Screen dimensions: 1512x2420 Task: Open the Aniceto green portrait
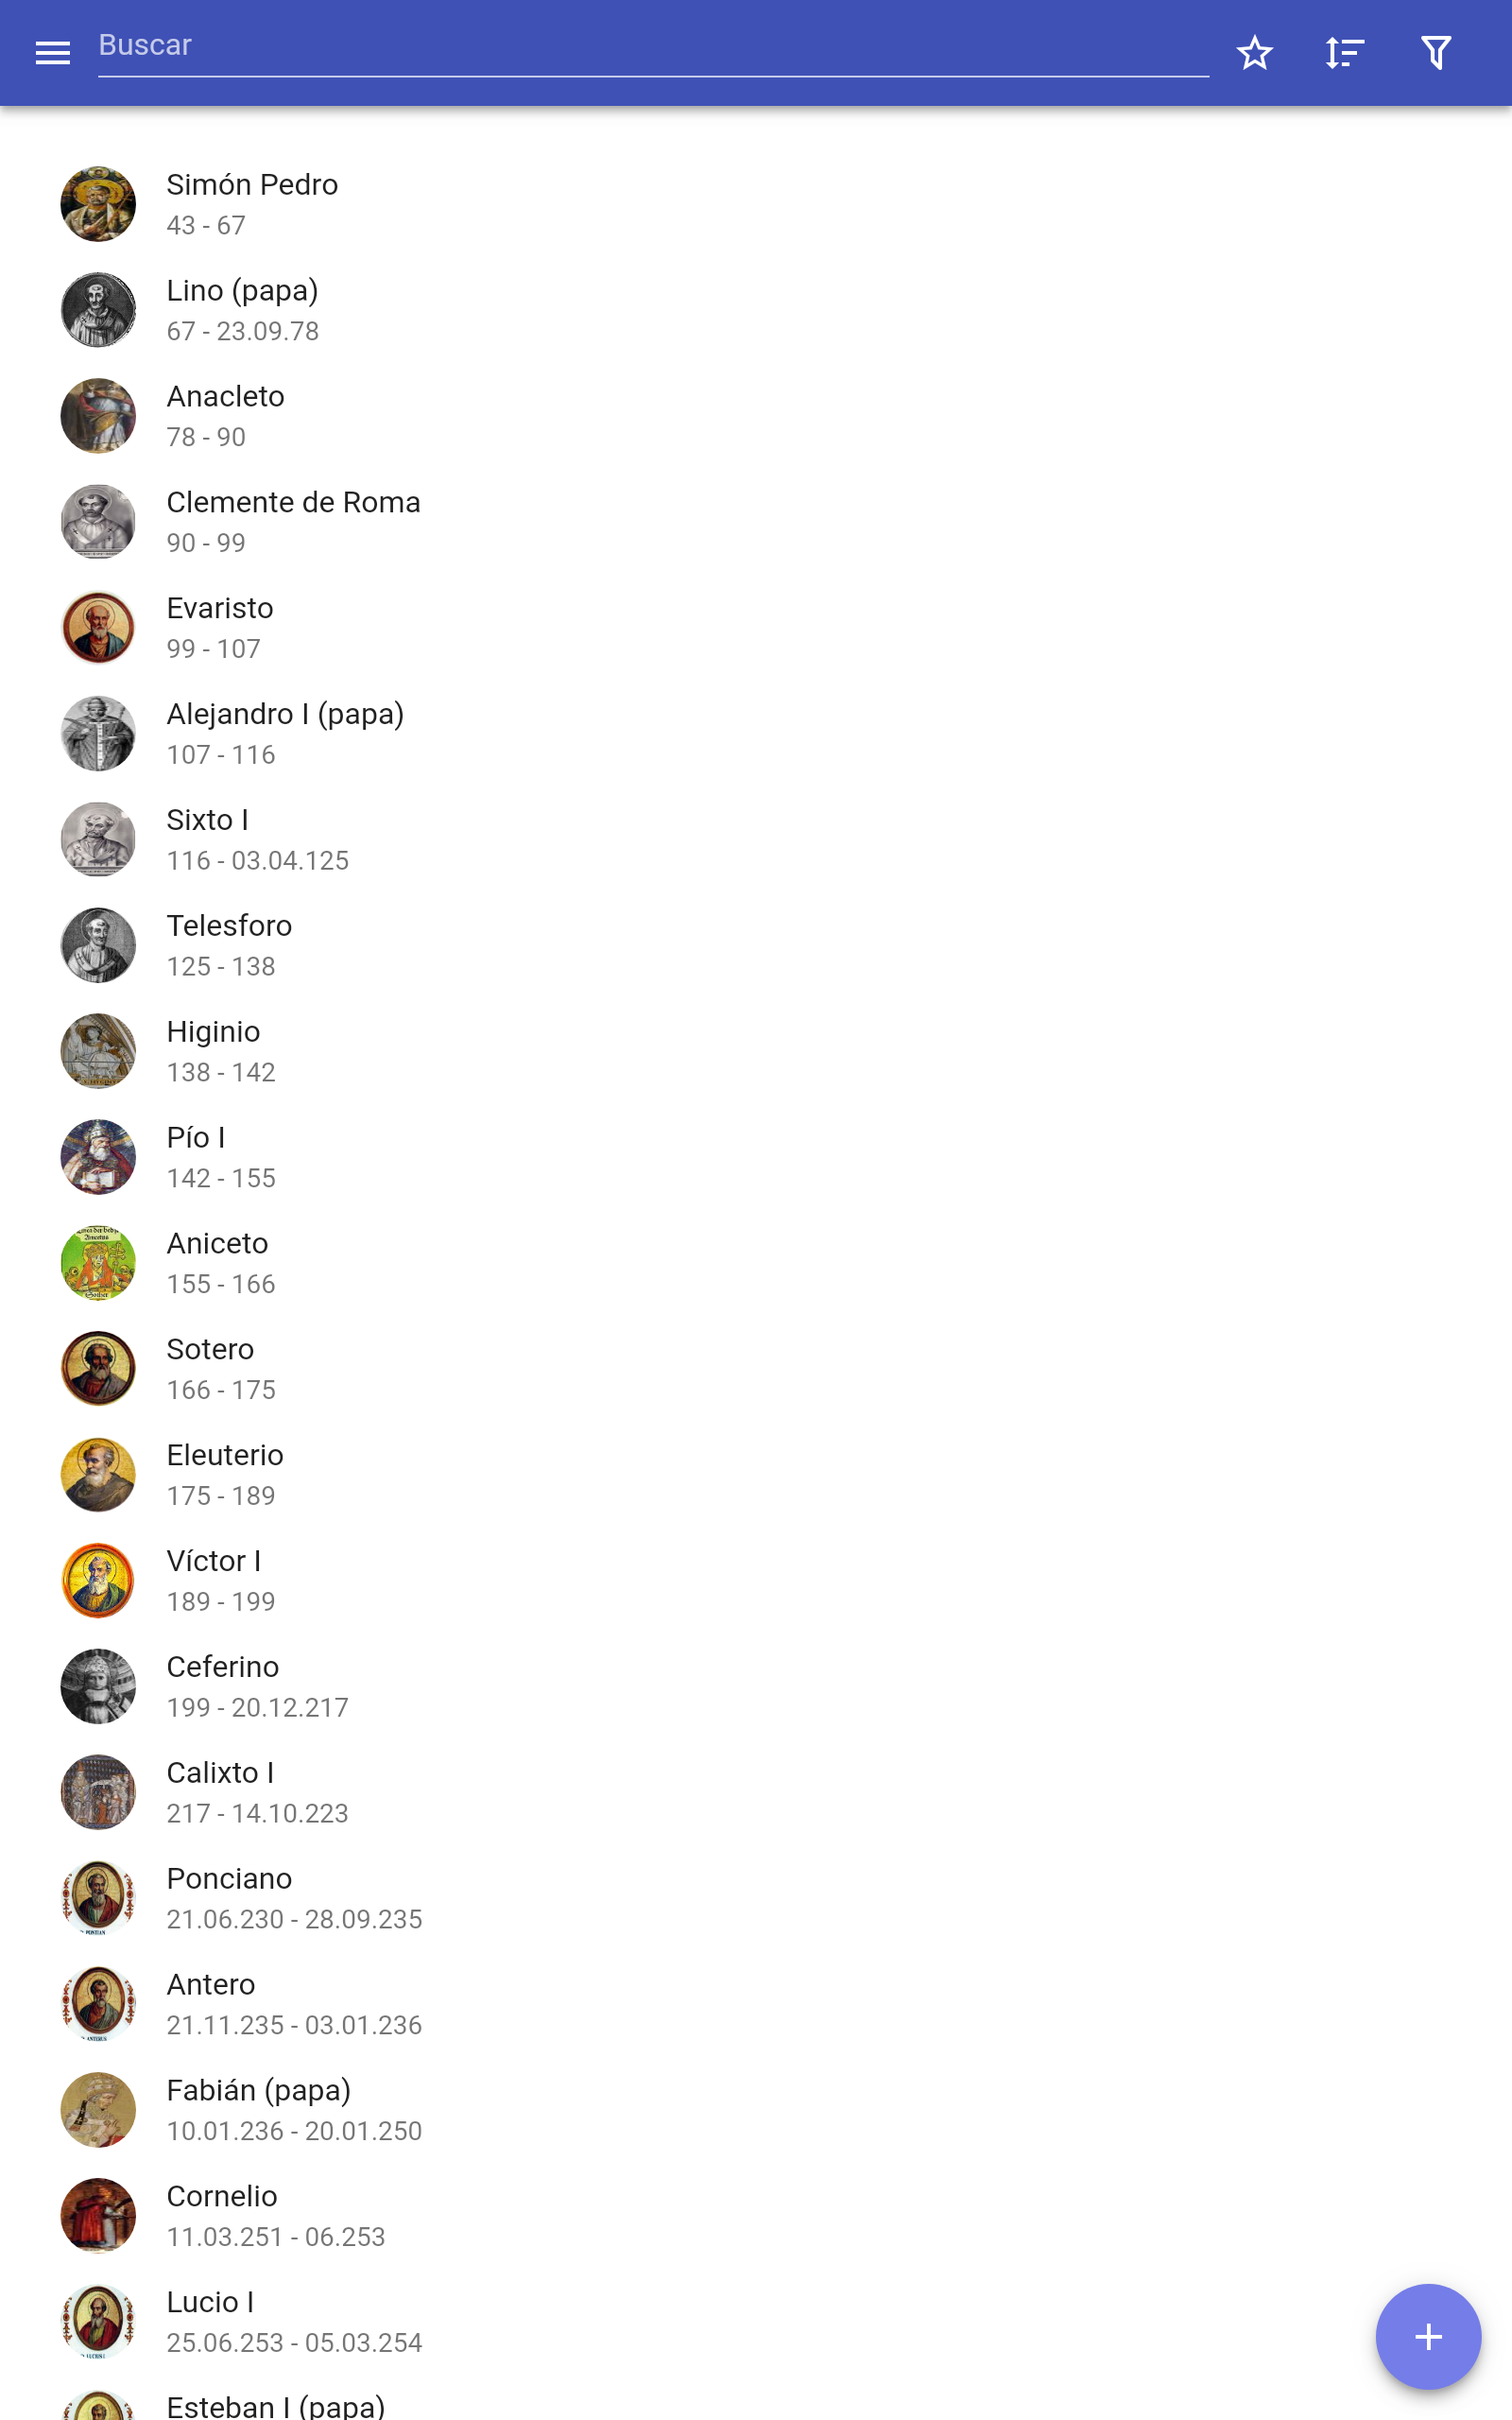coord(98,1263)
